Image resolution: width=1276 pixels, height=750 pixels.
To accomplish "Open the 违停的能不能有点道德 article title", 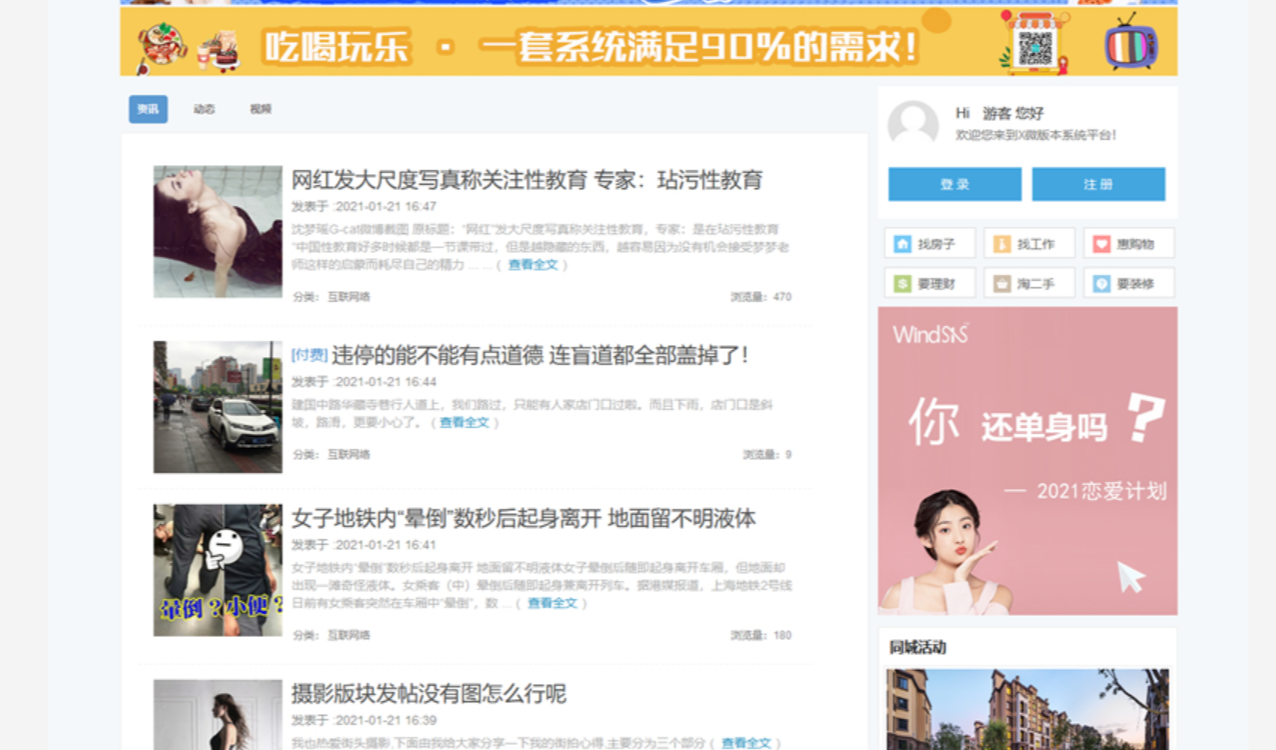I will 540,355.
